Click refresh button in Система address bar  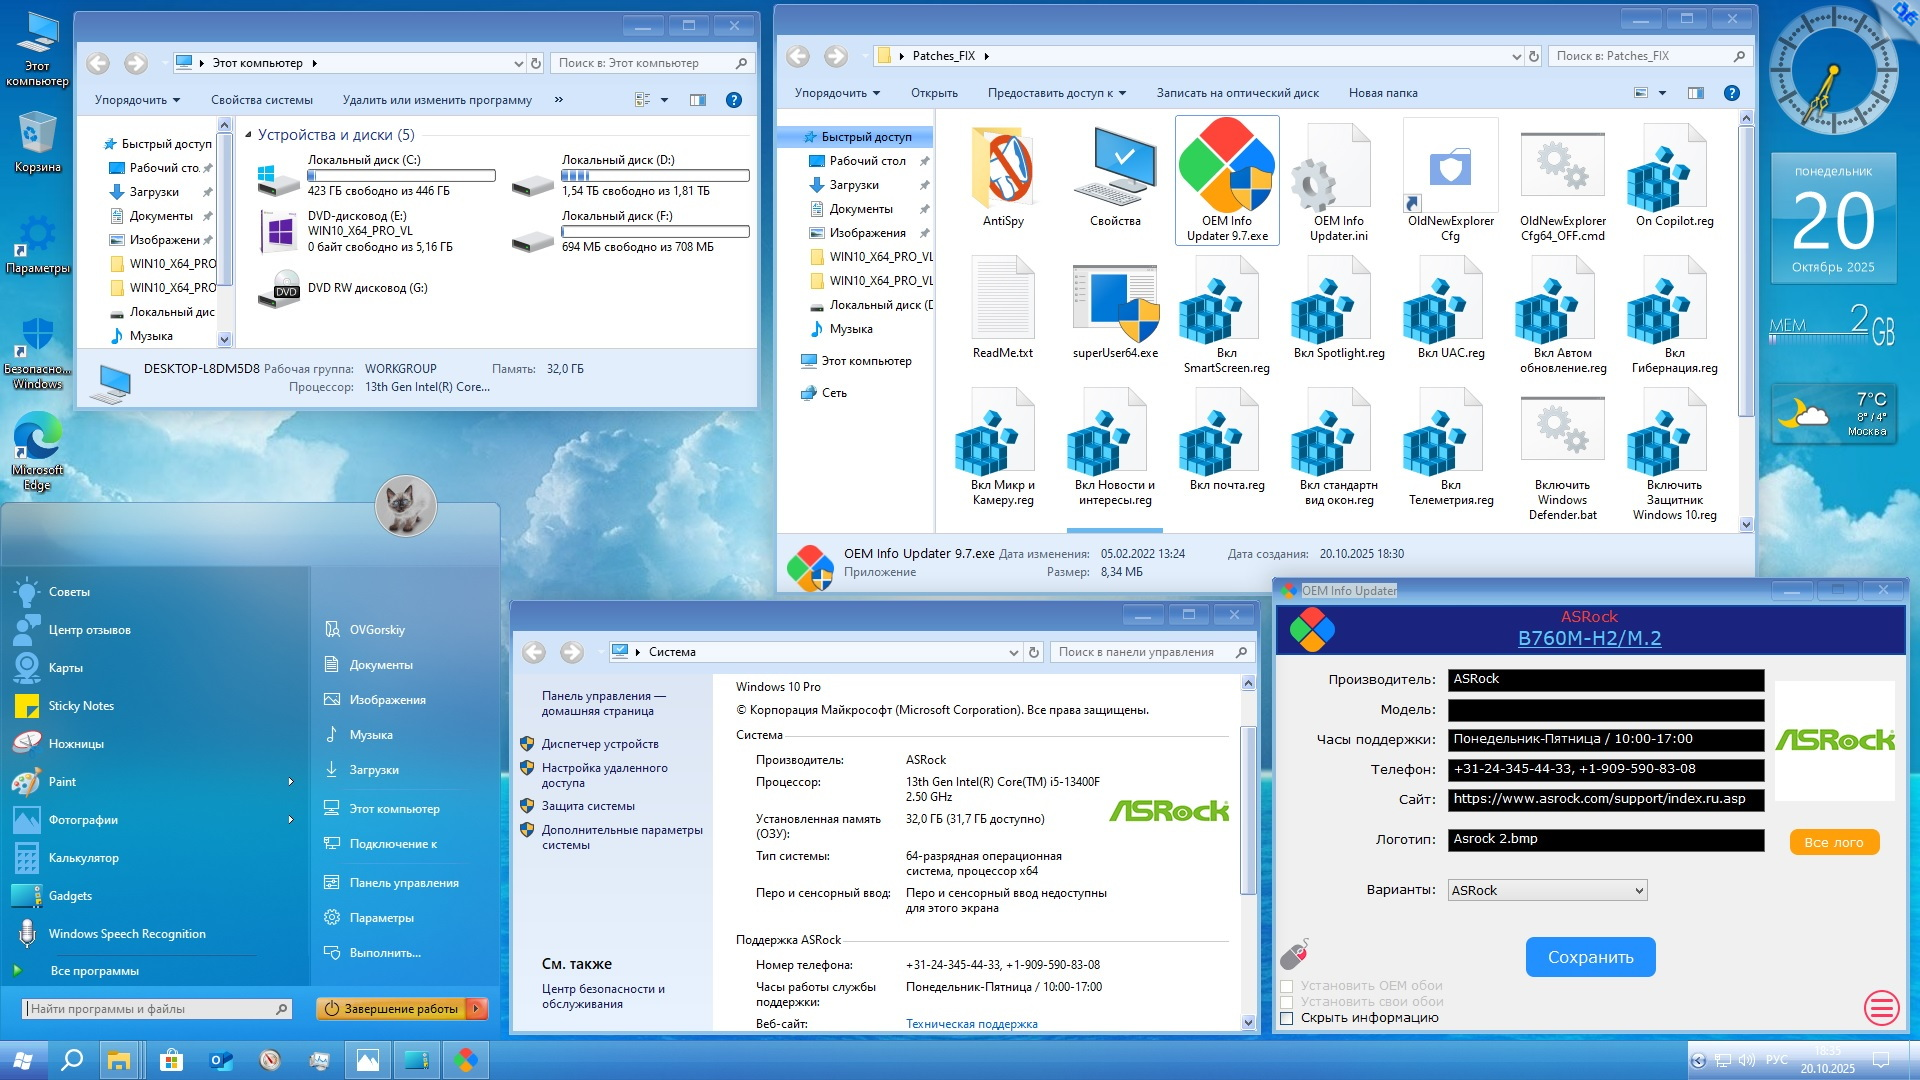point(1034,652)
